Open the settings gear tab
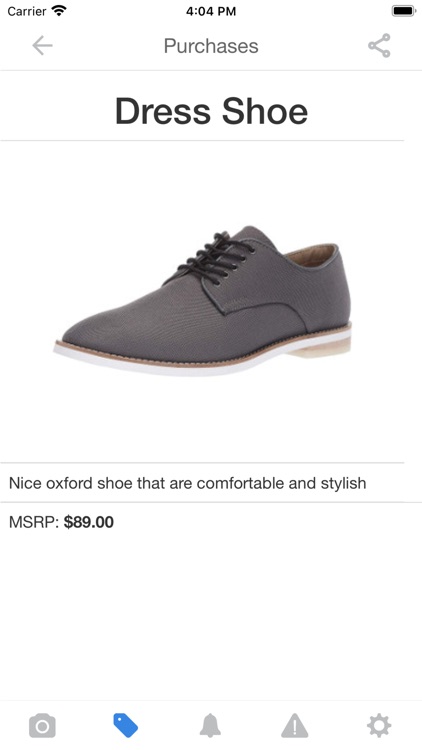This screenshot has width=422, height=750. [379, 726]
